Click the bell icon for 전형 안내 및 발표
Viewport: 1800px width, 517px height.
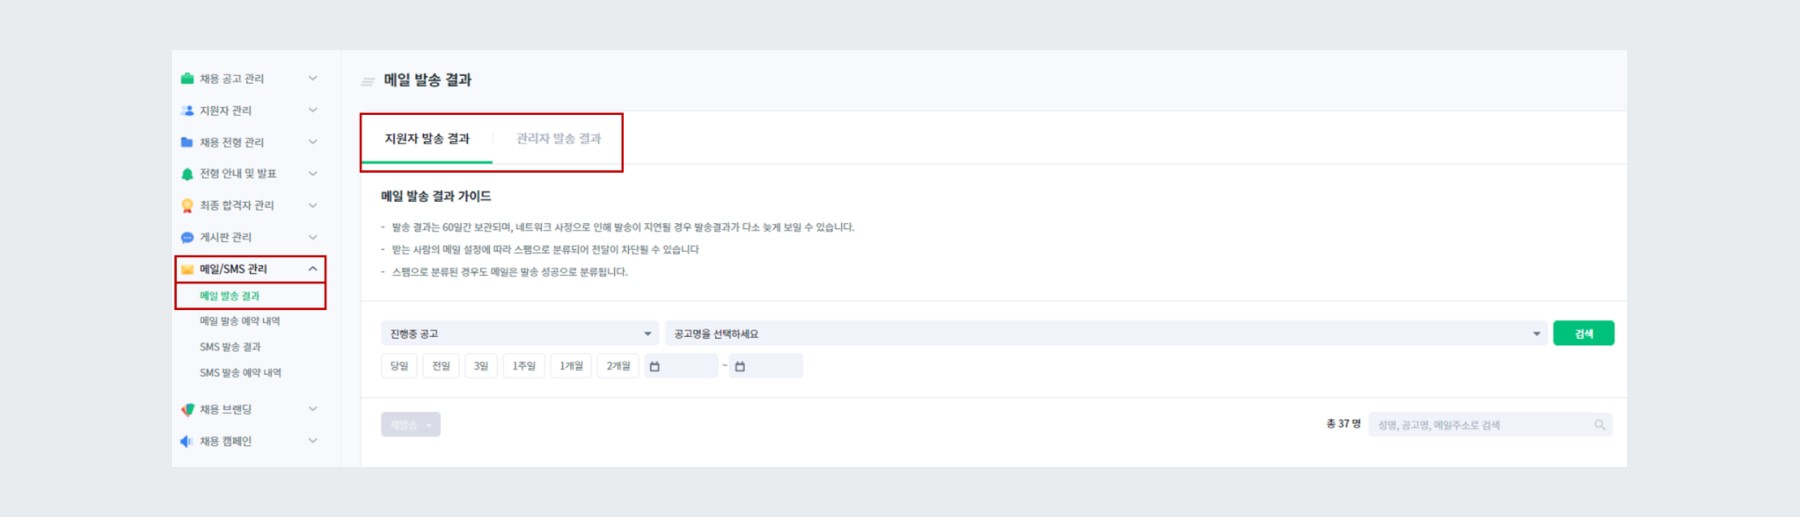tap(187, 174)
